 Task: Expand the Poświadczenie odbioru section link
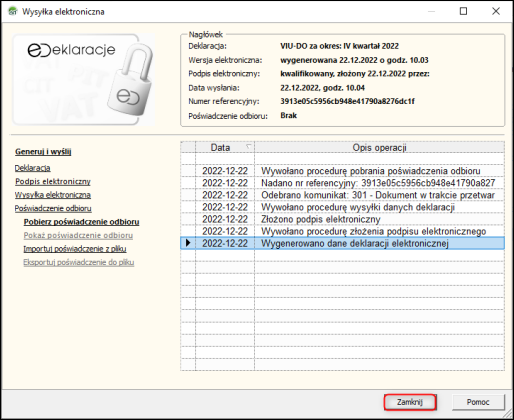[53, 208]
